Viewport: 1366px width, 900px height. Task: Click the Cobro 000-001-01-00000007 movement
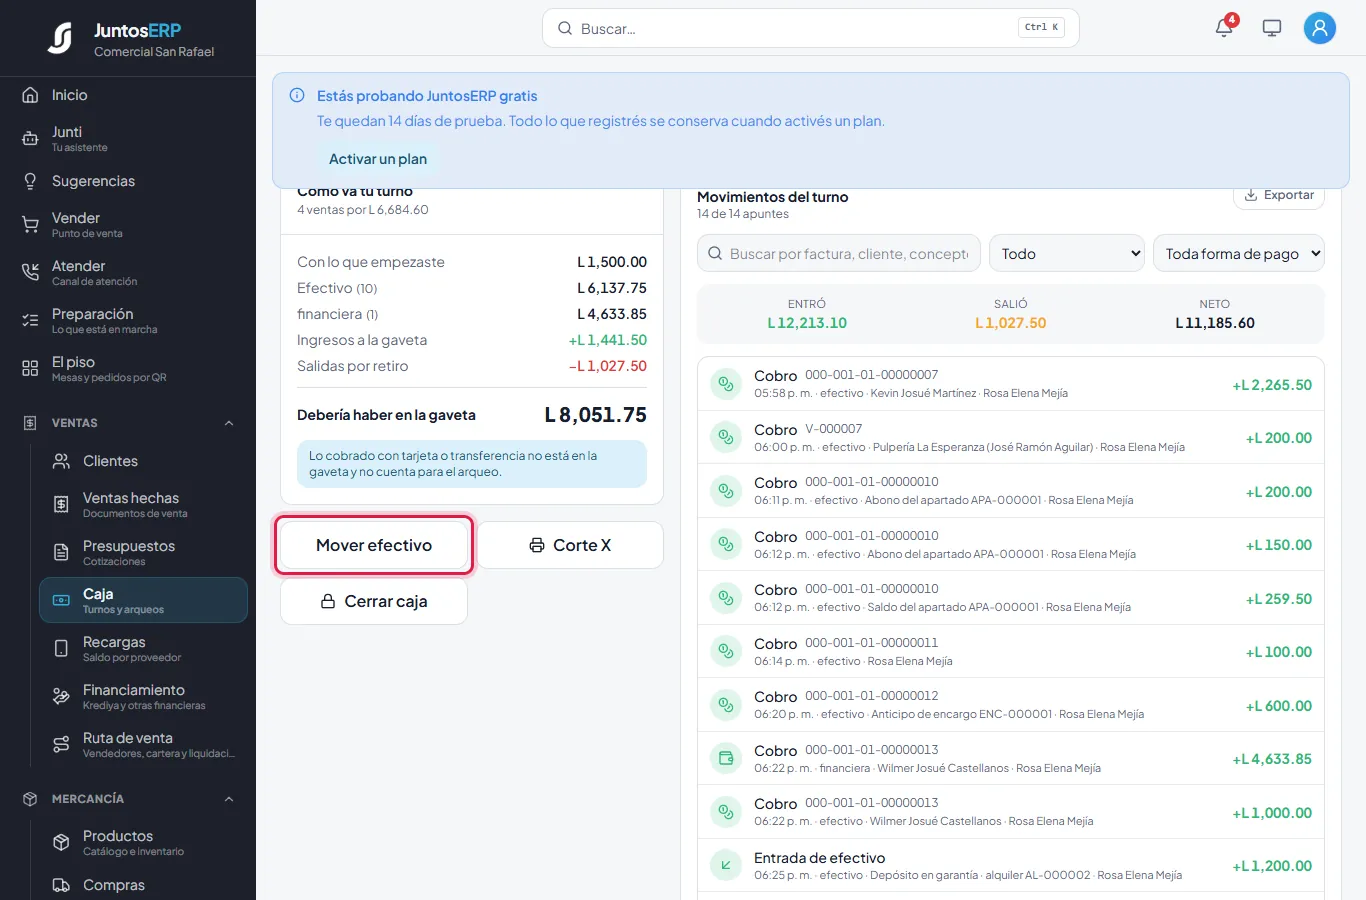pyautogui.click(x=1011, y=384)
